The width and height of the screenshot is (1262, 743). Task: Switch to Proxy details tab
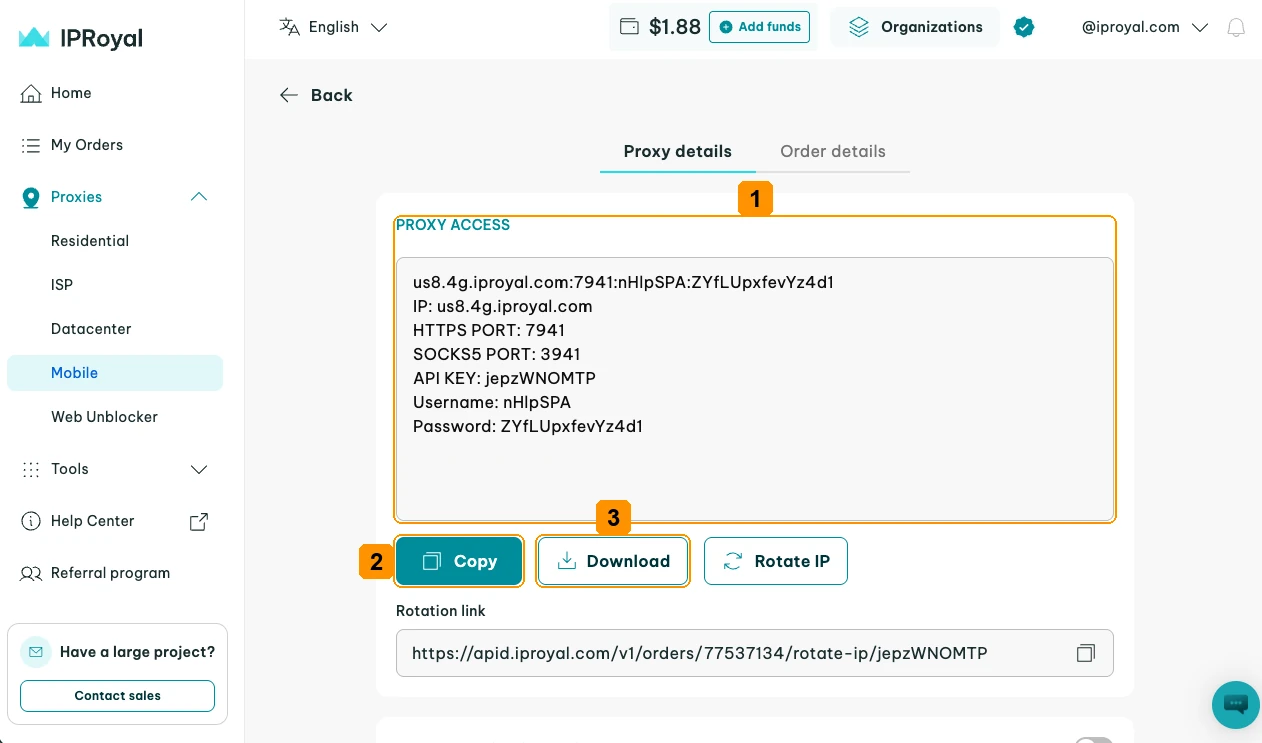pyautogui.click(x=678, y=152)
